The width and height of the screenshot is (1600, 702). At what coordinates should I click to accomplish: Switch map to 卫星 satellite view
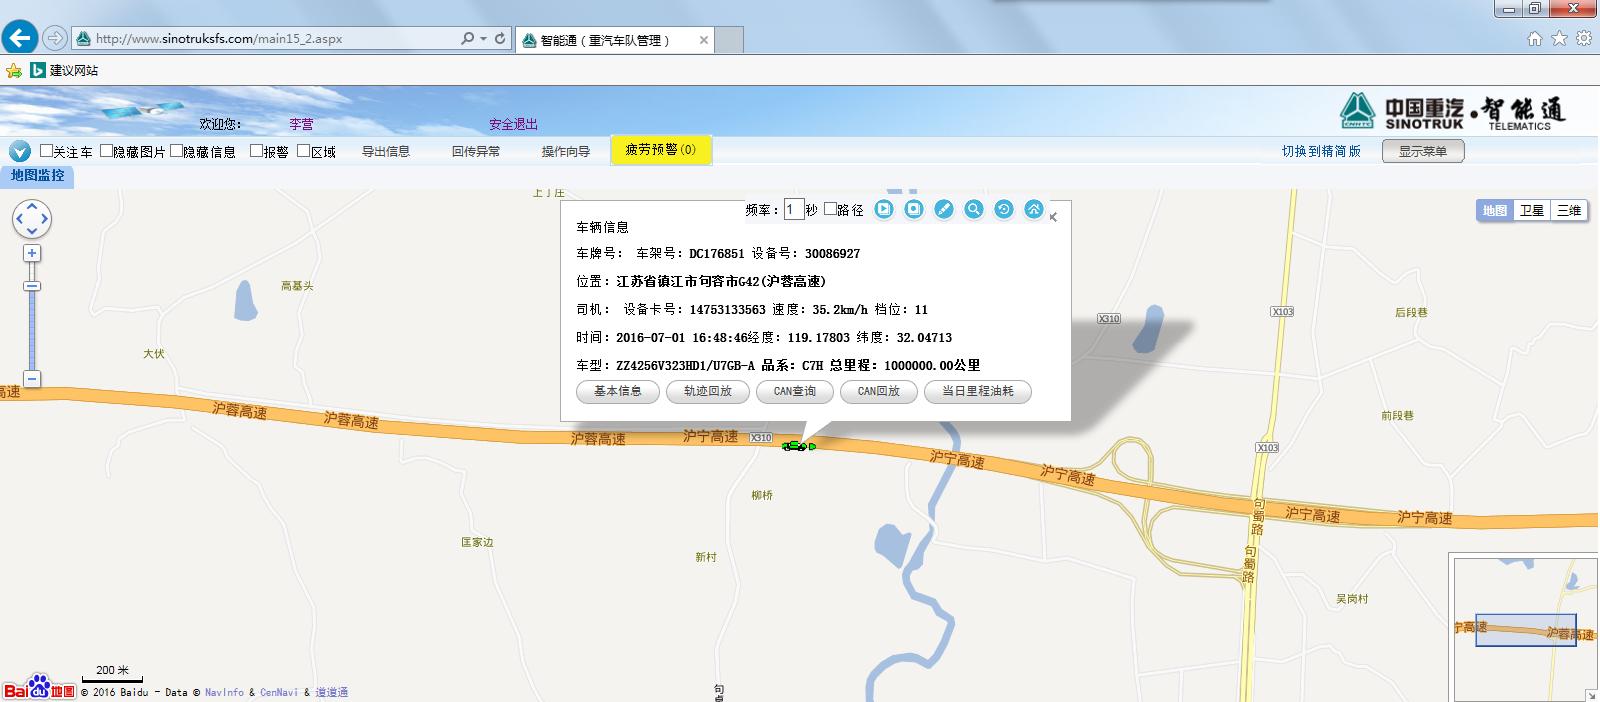[1532, 210]
